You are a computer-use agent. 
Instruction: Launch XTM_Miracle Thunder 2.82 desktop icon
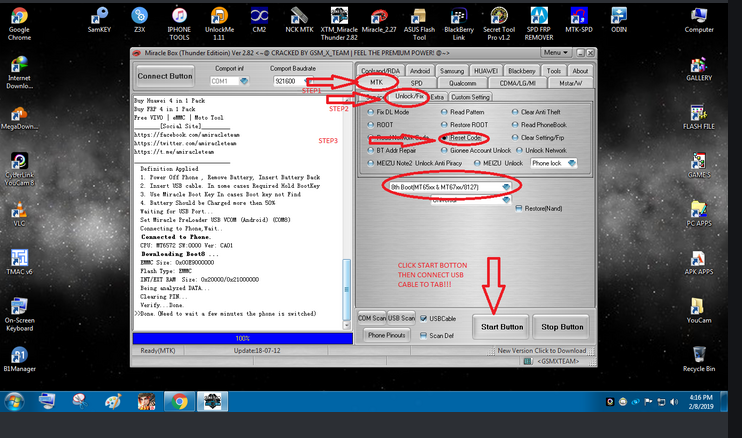(339, 24)
